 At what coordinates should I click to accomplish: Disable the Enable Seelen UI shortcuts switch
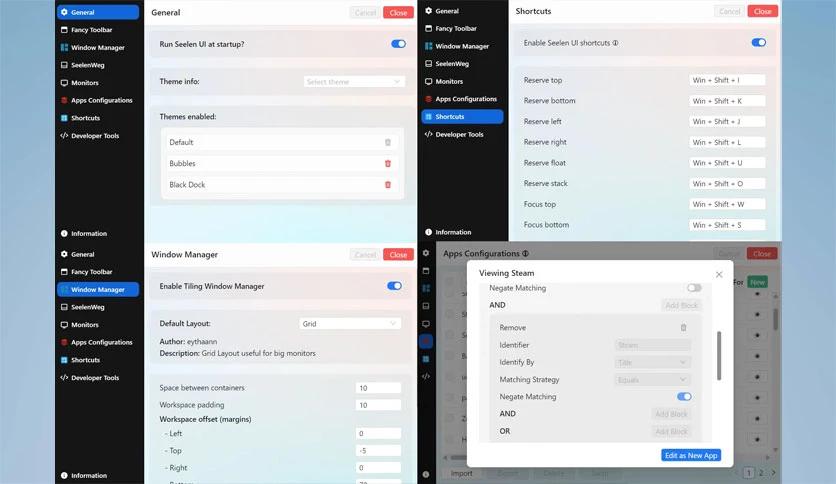click(759, 43)
